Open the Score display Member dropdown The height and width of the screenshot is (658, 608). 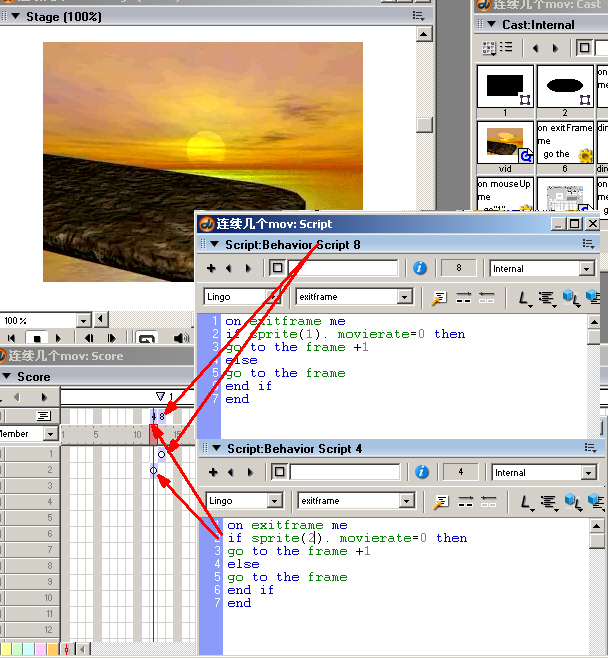tap(51, 433)
